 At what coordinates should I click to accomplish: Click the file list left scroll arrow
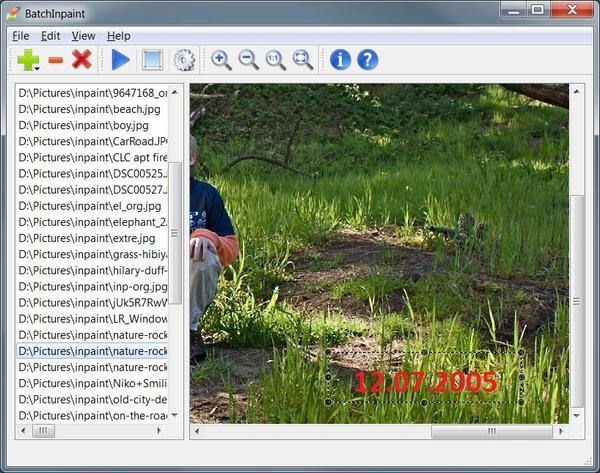click(23, 431)
